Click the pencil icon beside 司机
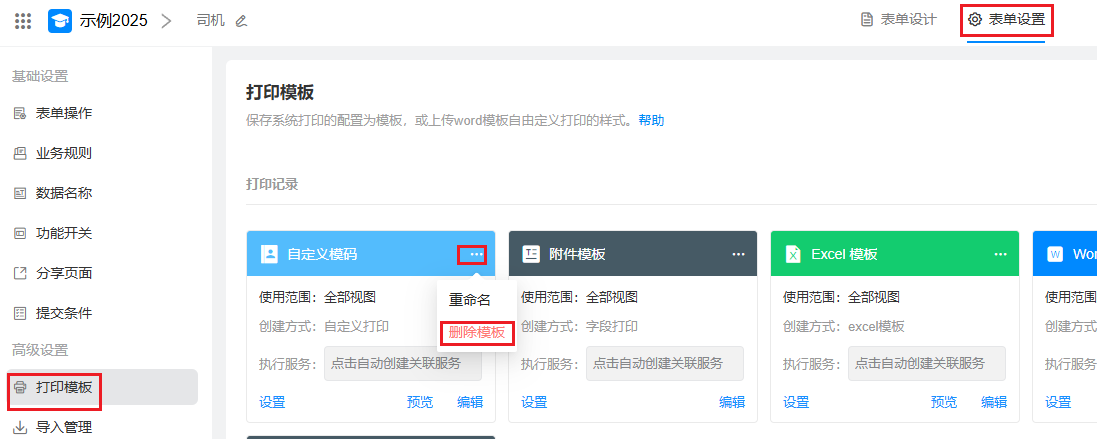1097x439 pixels. click(x=240, y=21)
